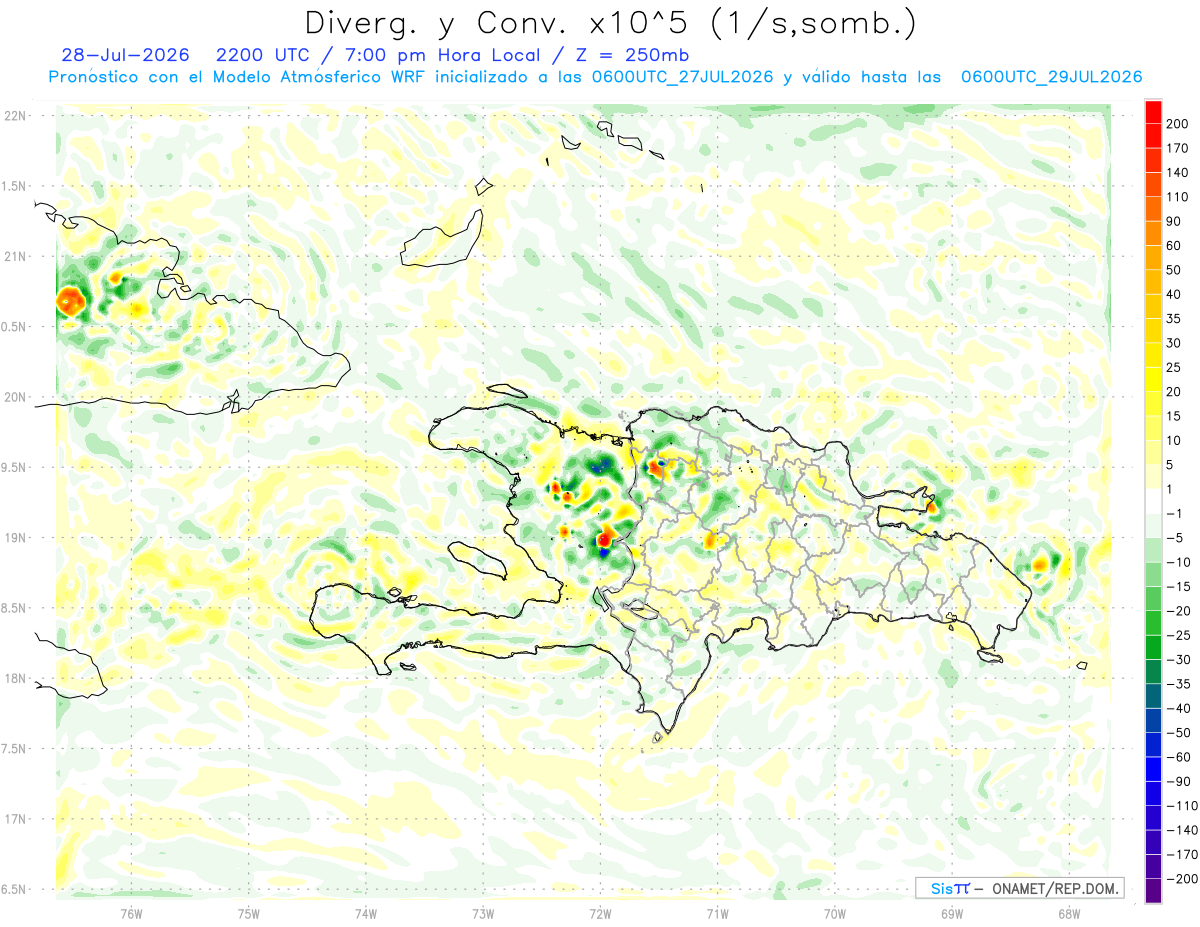Click the latitude label '18N'
Screen dimensions: 1200x927
[x=15, y=678]
